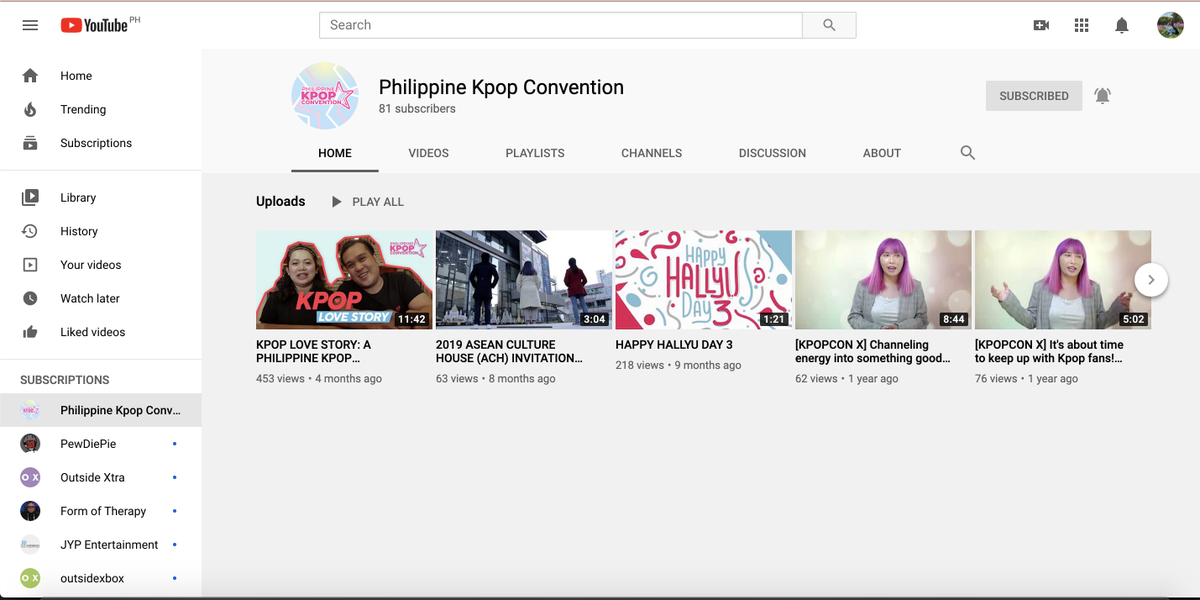The height and width of the screenshot is (600, 1200).
Task: Open the YouTube apps grid
Action: tap(1081, 25)
